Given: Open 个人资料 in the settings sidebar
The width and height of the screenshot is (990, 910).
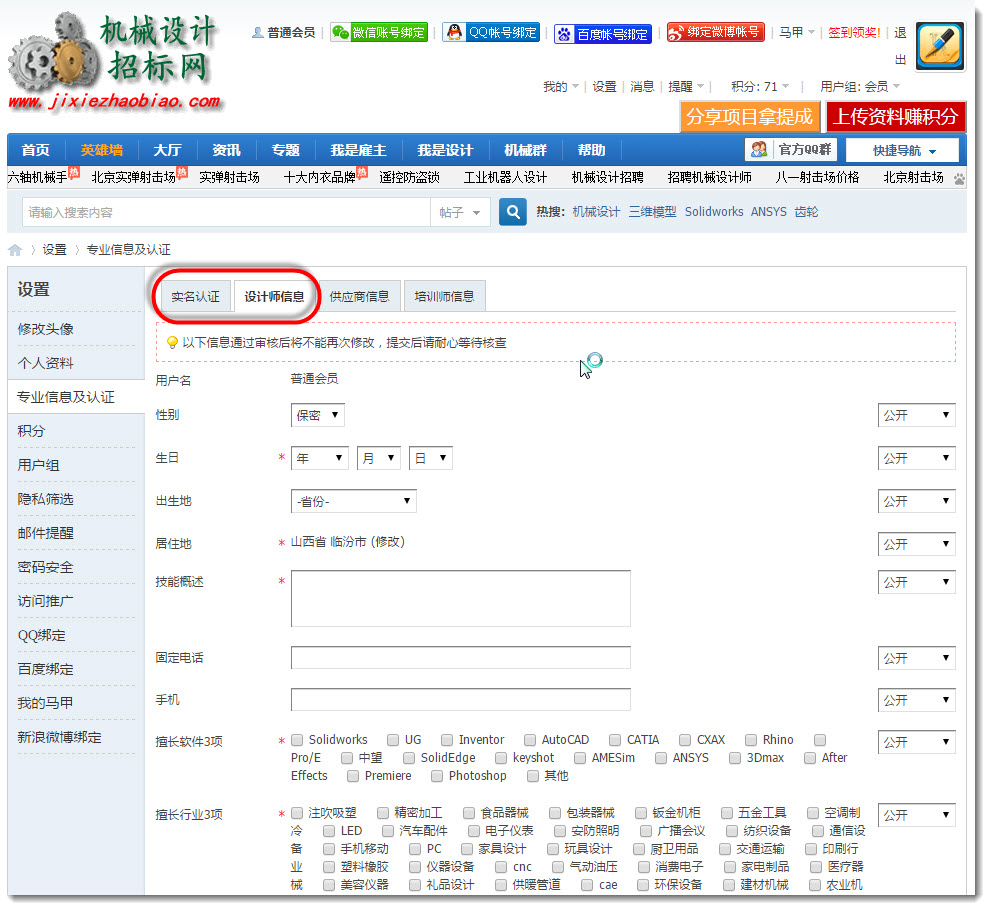Looking at the screenshot, I should [x=45, y=363].
